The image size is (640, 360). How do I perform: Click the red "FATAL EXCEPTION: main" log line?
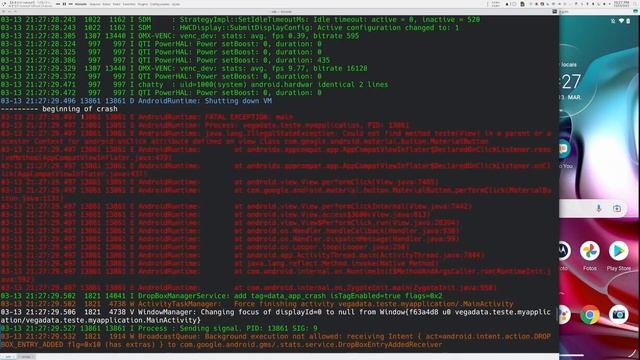point(147,117)
